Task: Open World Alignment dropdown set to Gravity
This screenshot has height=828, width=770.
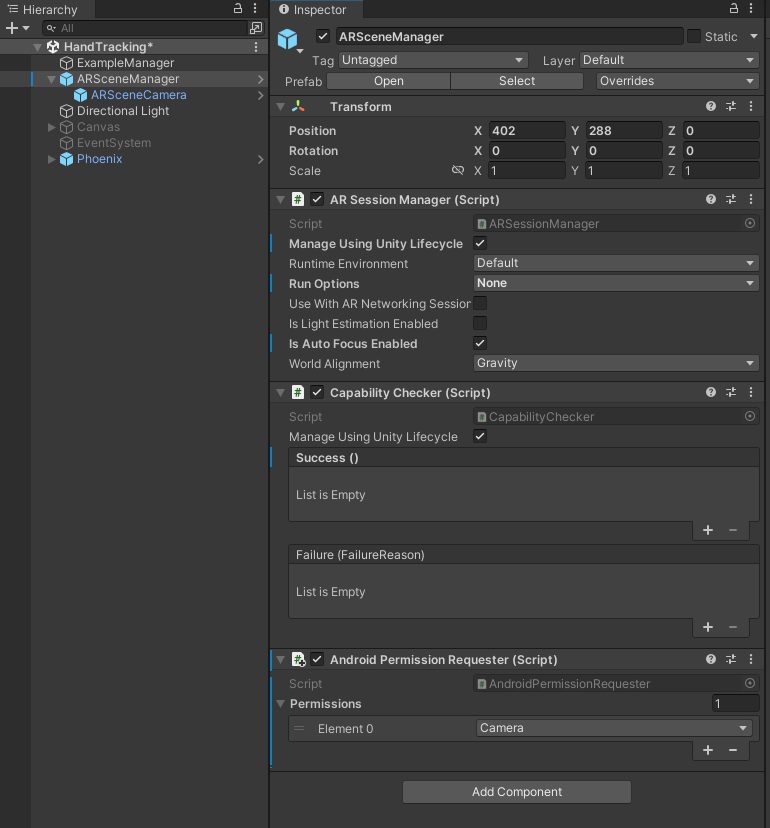Action: 616,363
